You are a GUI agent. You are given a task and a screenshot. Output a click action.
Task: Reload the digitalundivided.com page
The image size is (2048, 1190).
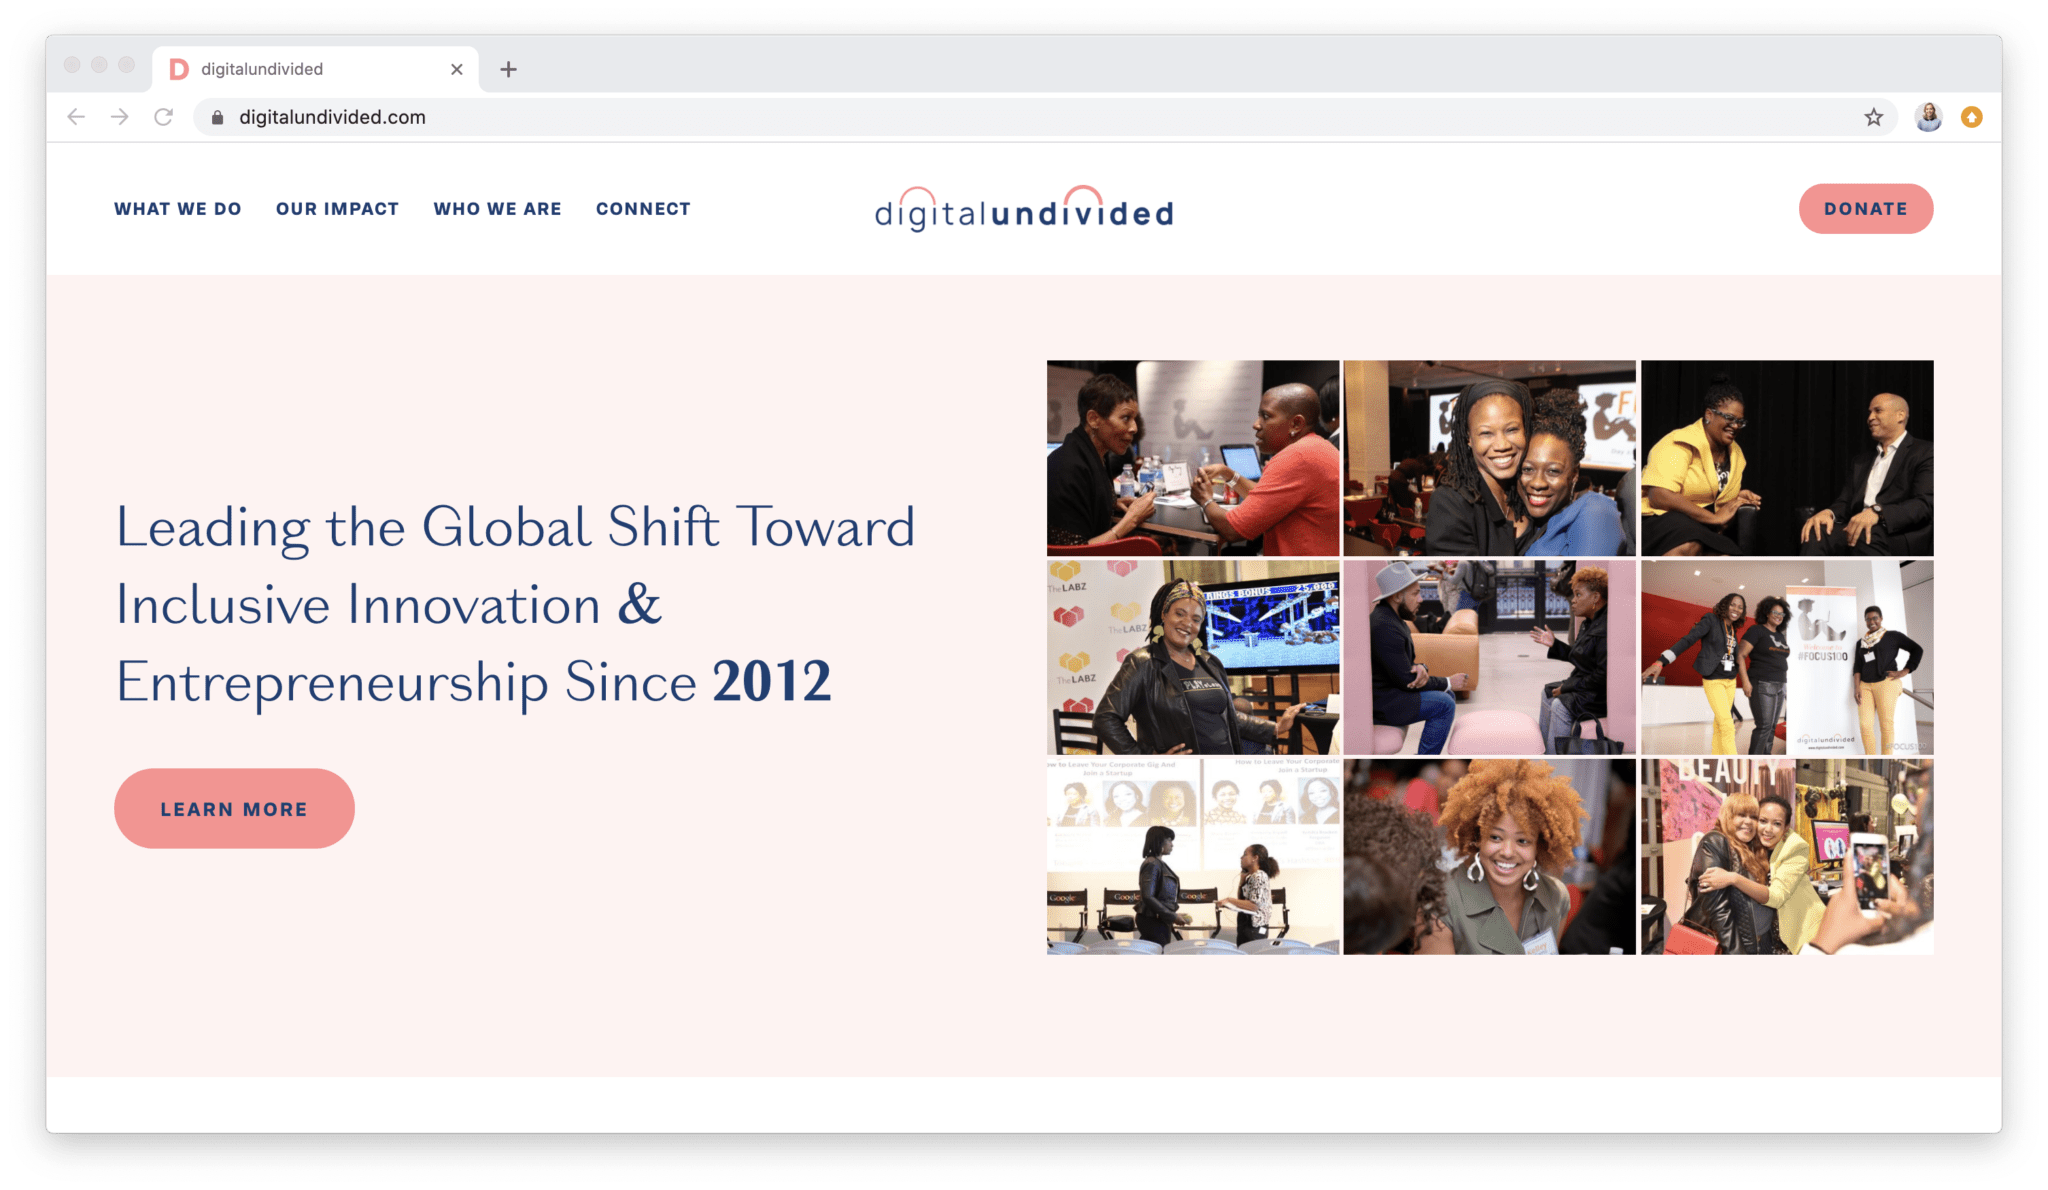pyautogui.click(x=163, y=117)
